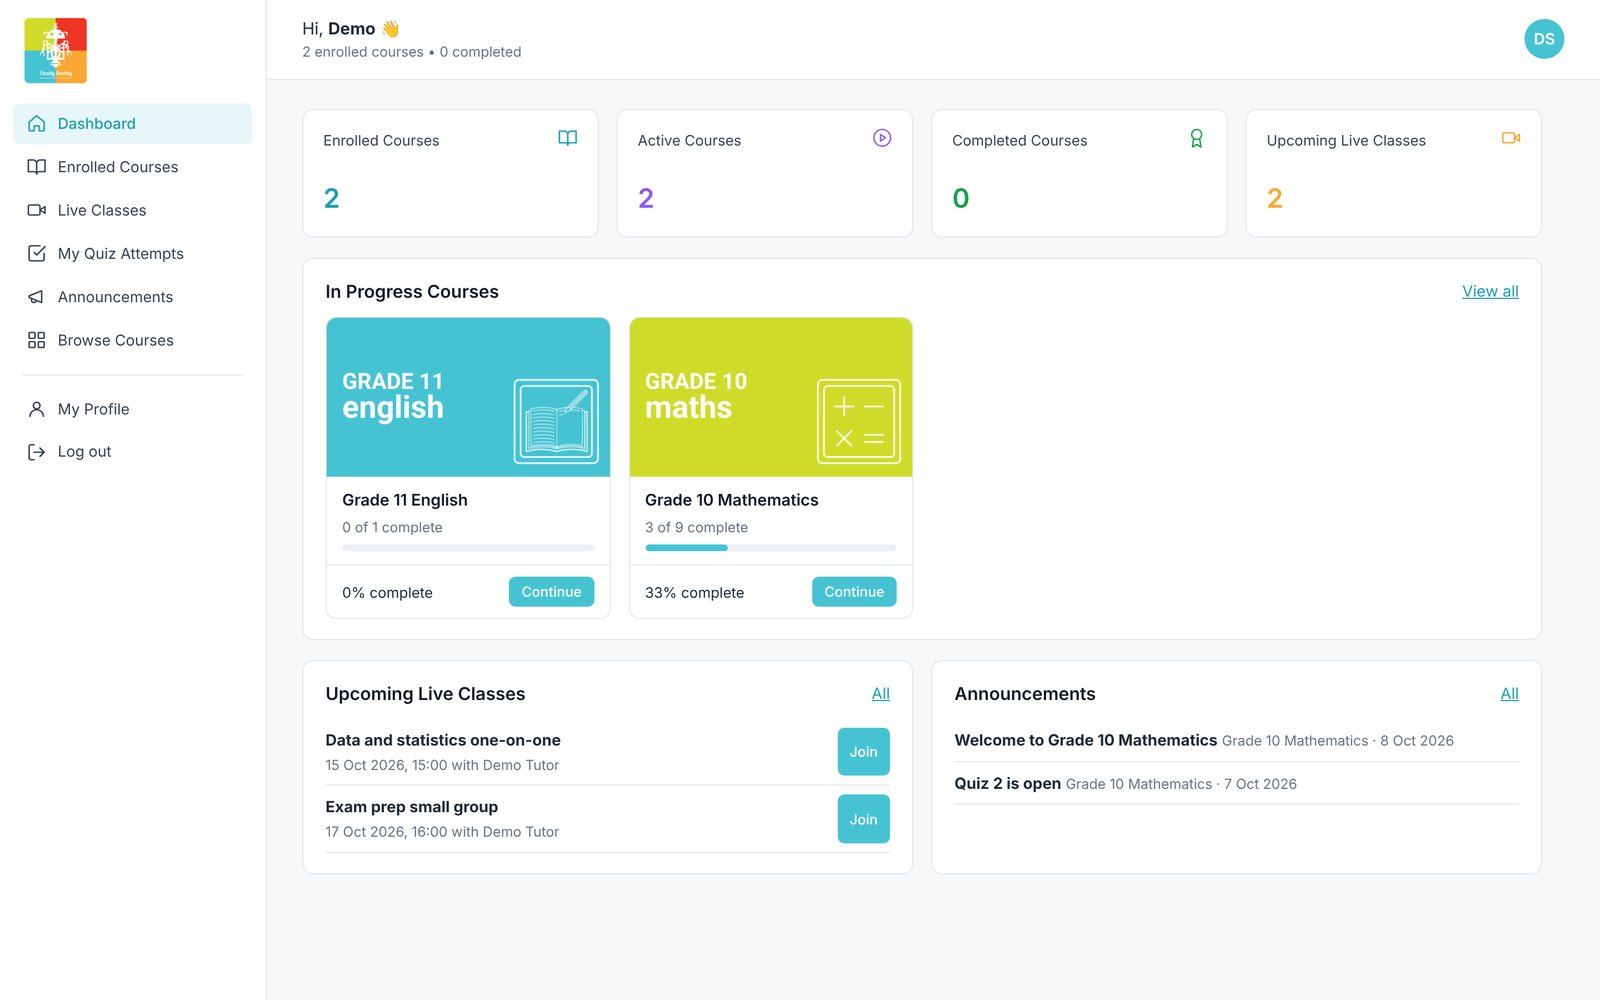Open the Grade 11 english banner thumbnail

(468, 397)
